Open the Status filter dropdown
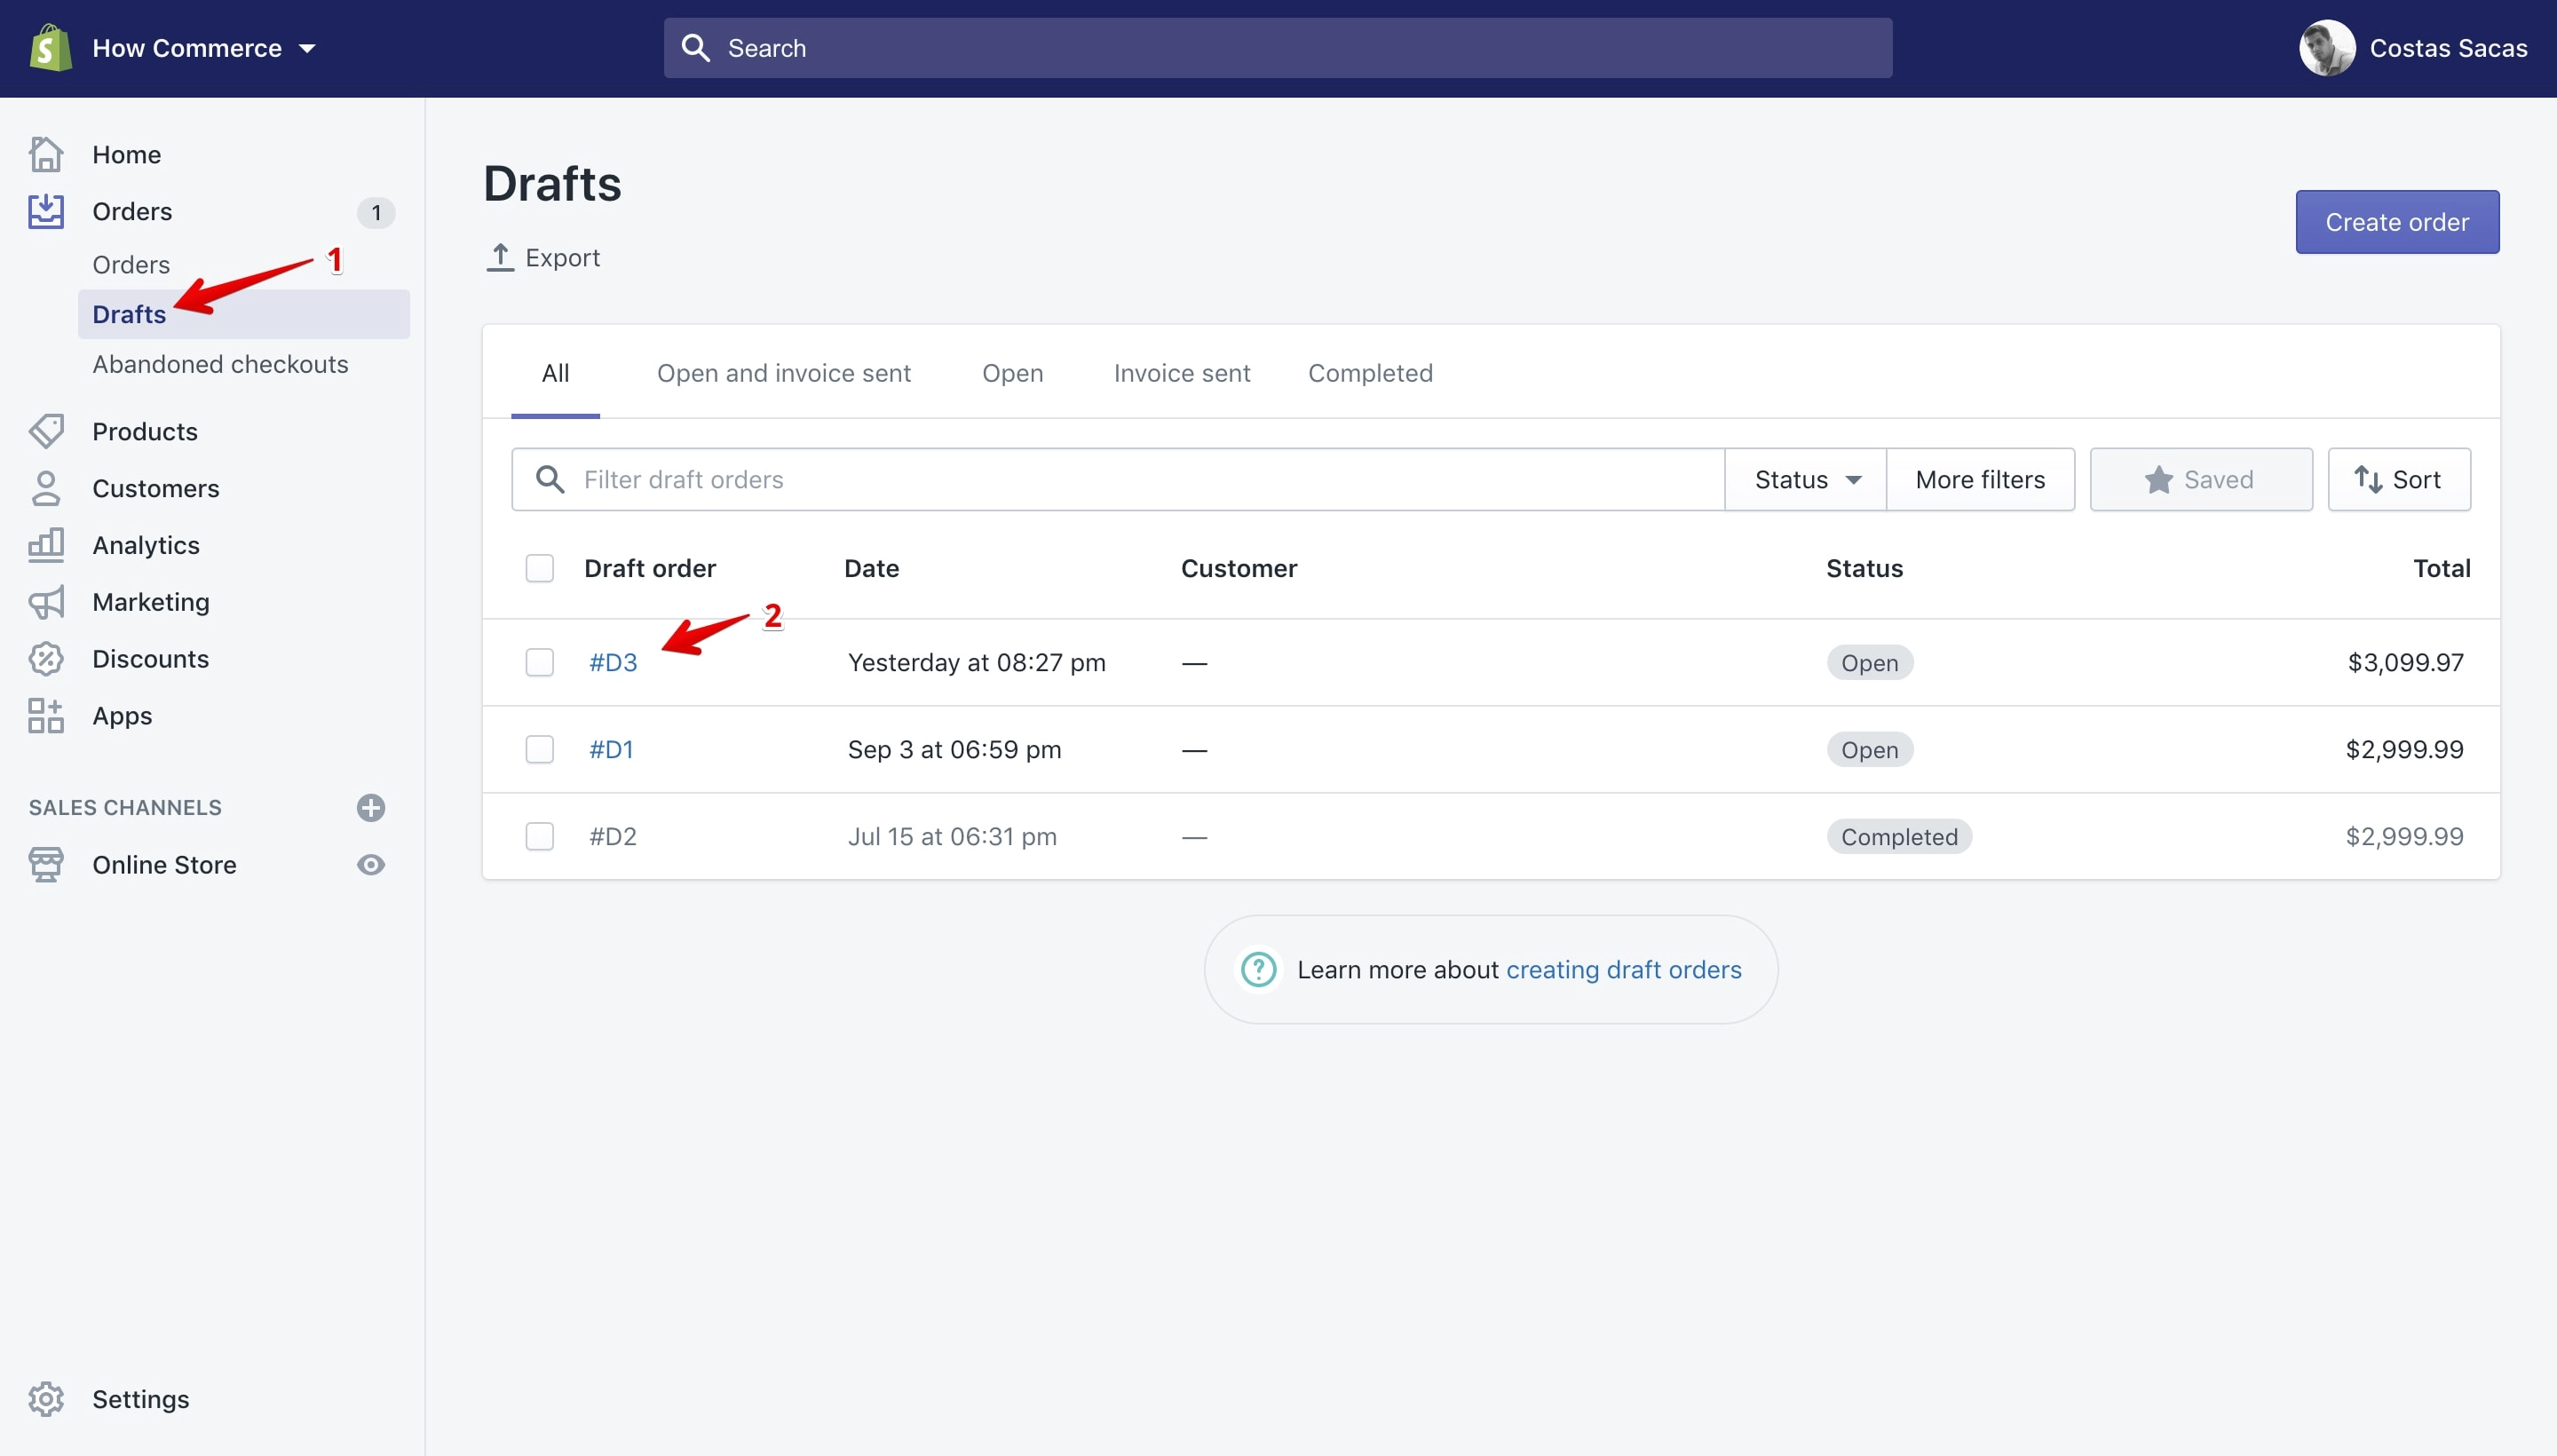Viewport: 2557px width, 1456px height. 1806,479
